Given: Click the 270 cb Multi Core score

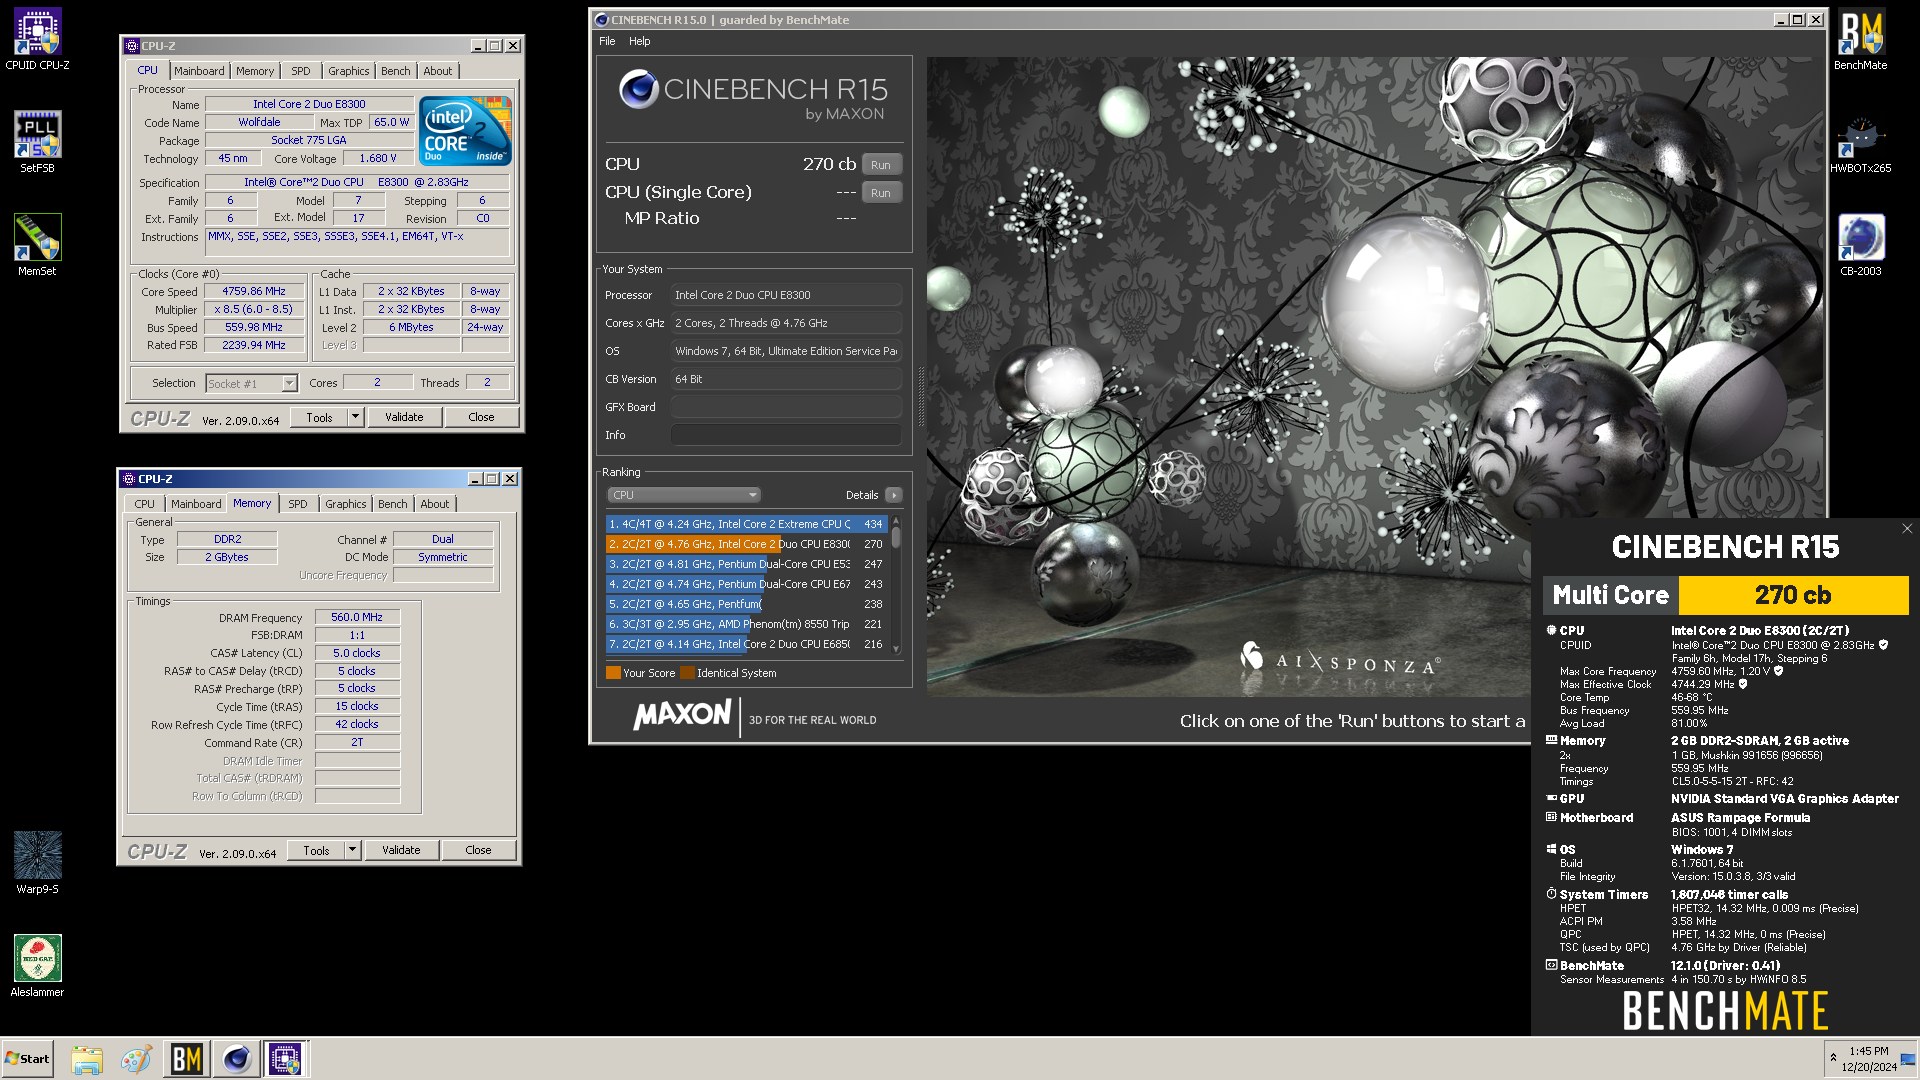Looking at the screenshot, I should 1792,596.
